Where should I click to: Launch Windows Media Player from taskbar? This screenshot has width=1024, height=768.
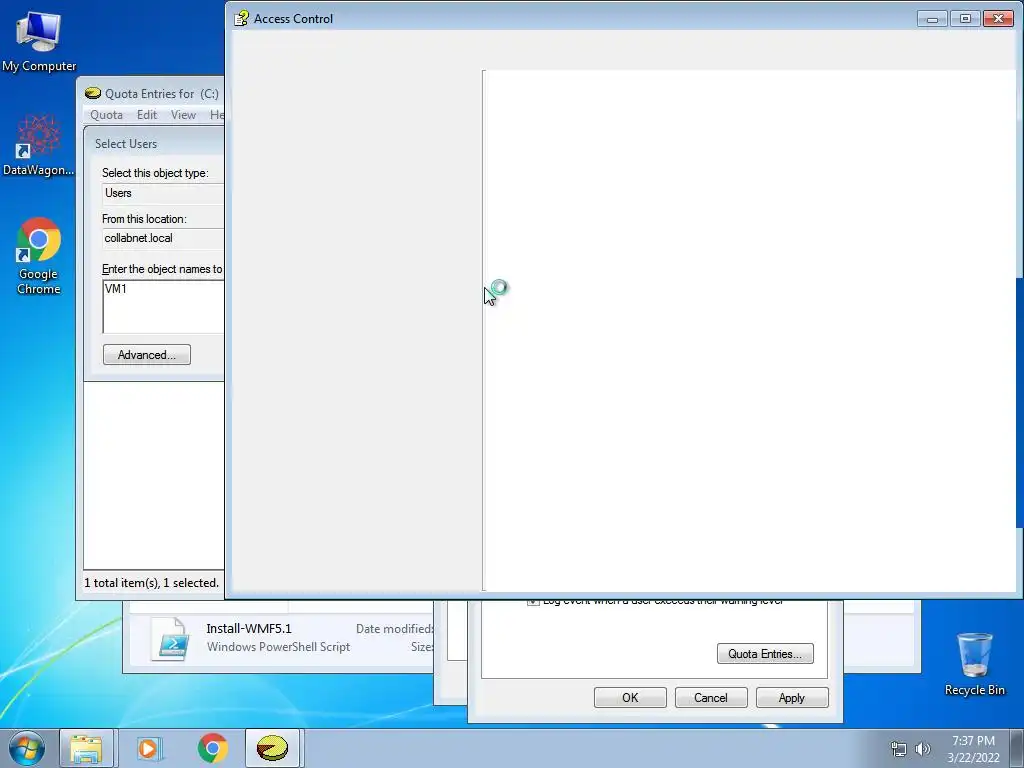point(149,748)
